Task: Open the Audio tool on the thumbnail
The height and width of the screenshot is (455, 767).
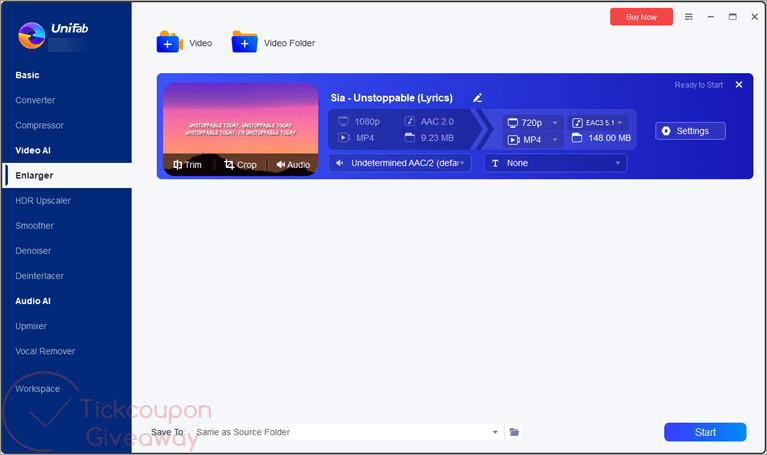Action: tap(293, 165)
